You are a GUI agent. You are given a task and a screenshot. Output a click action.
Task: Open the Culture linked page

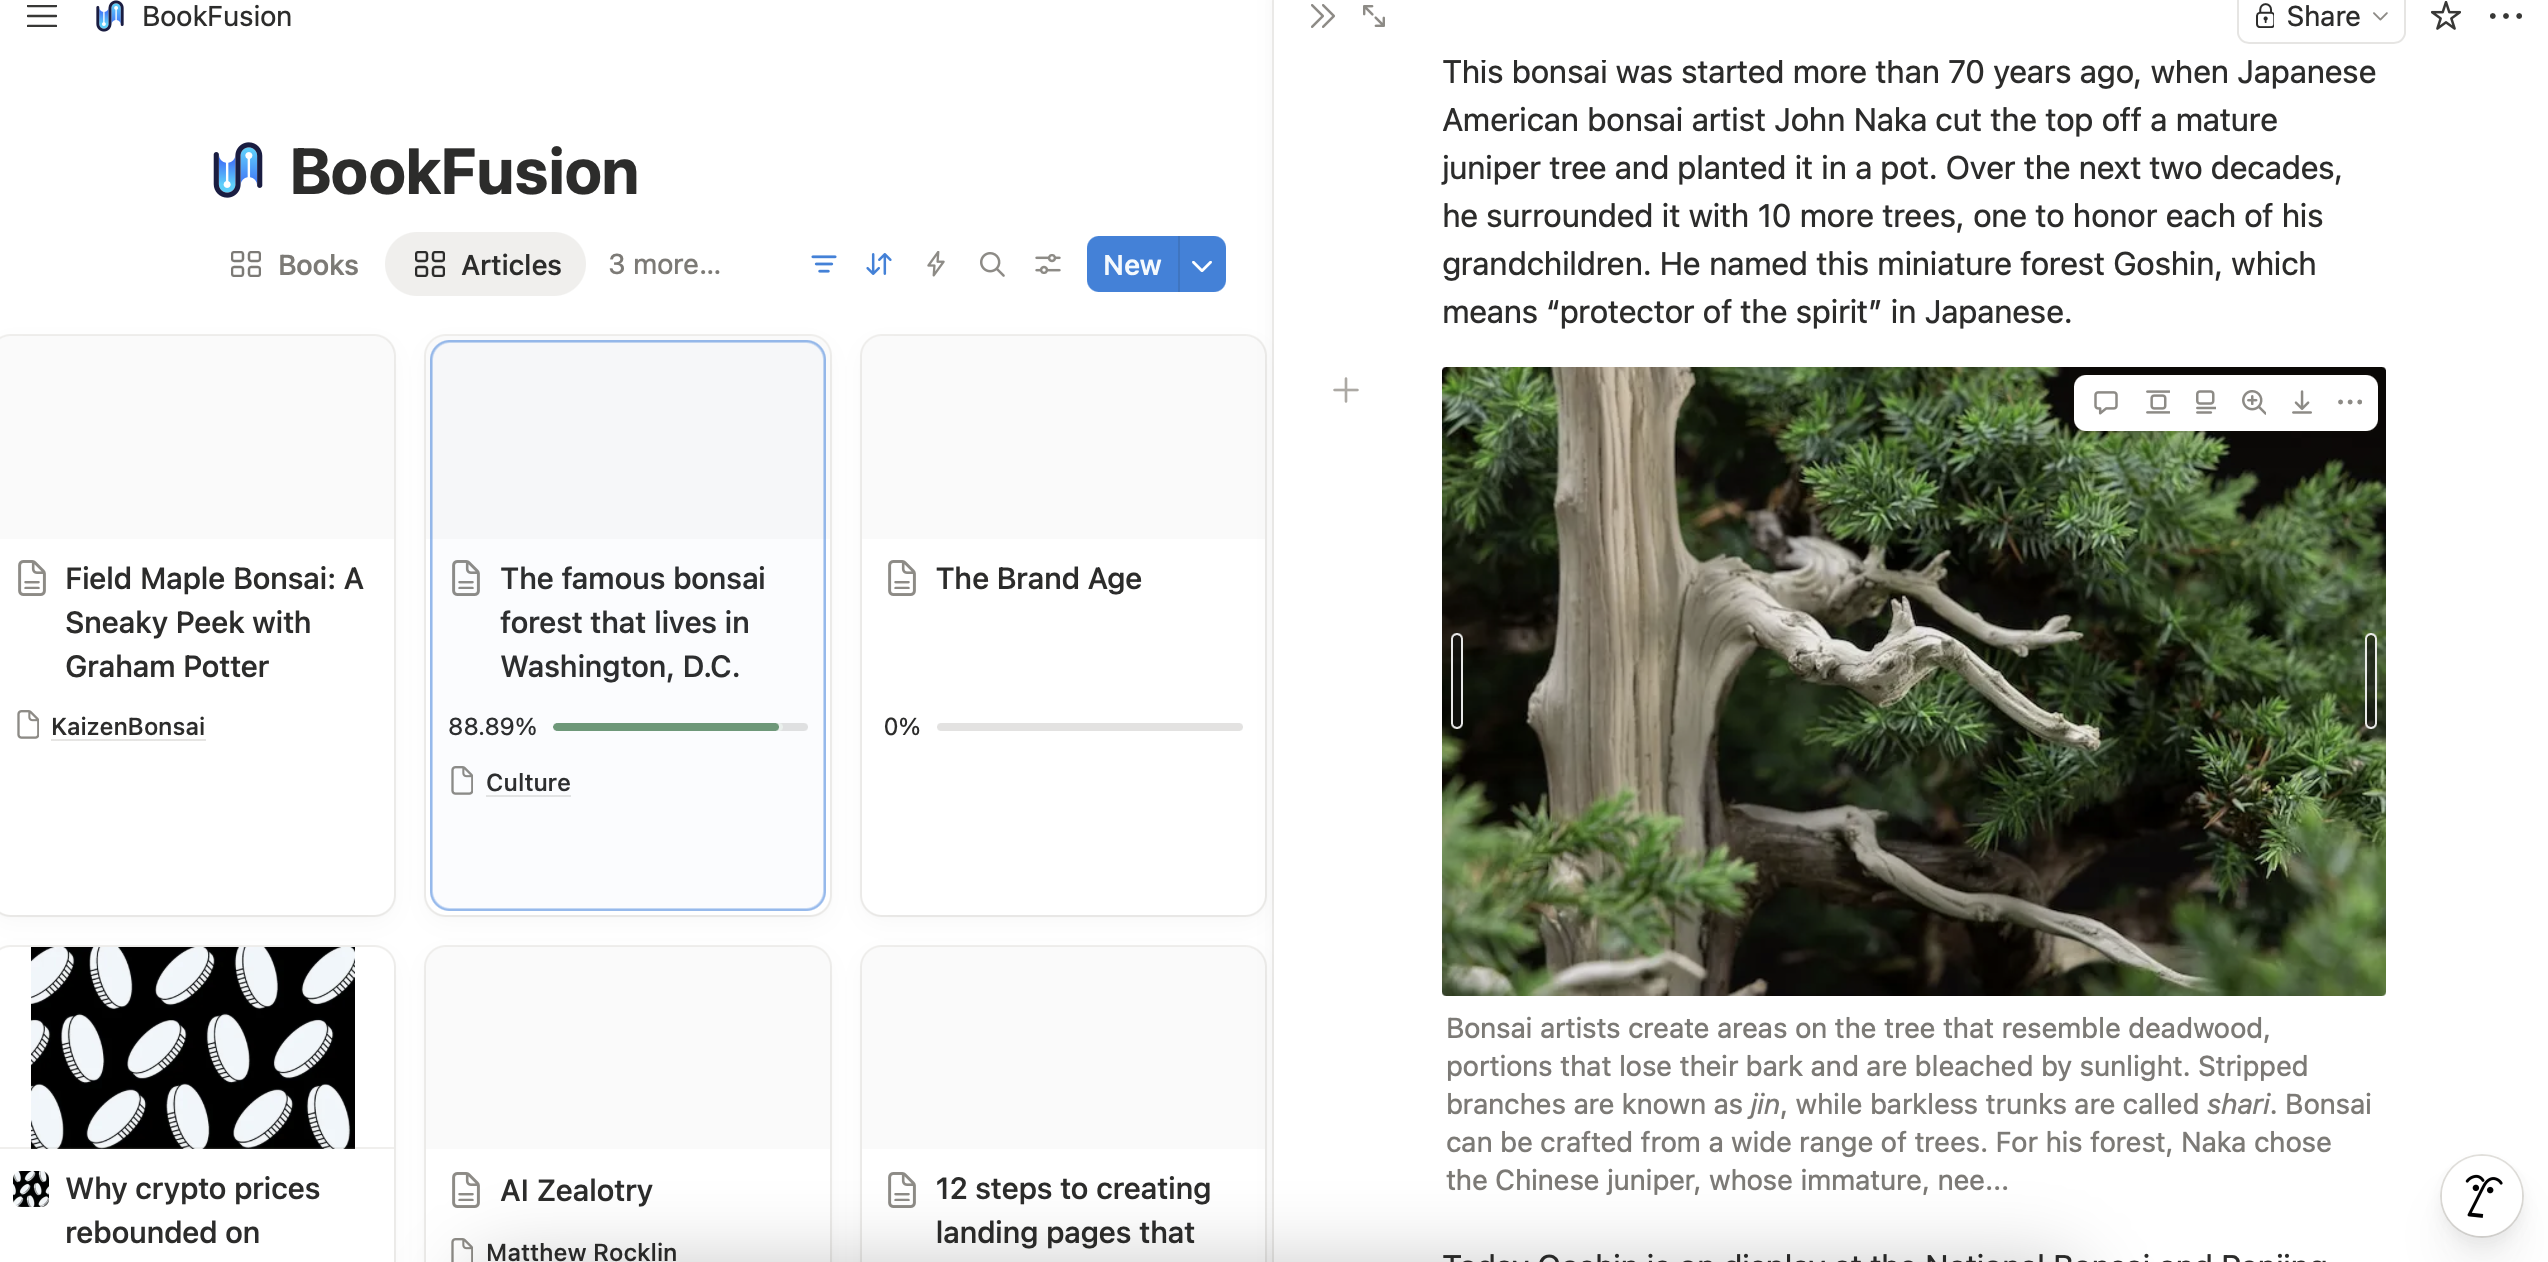pyautogui.click(x=528, y=782)
